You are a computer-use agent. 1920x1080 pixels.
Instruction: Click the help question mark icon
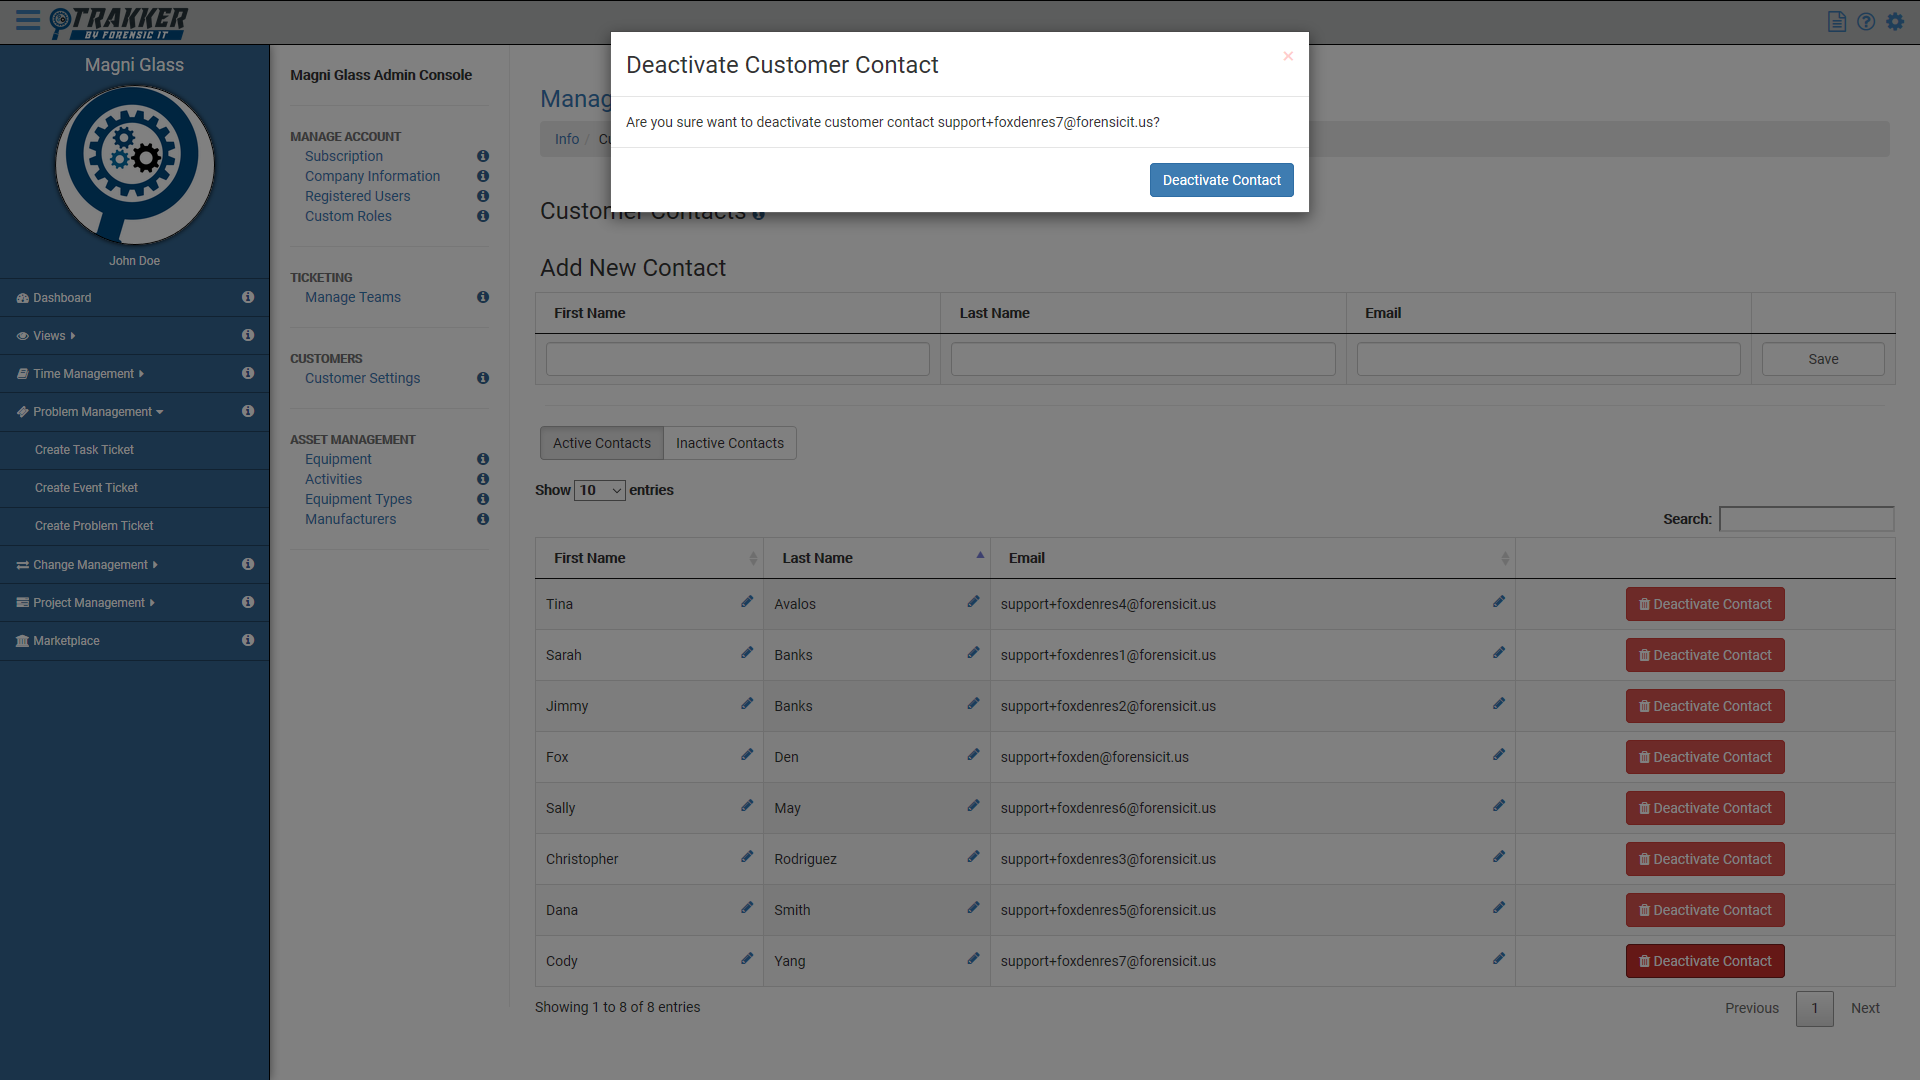(x=1866, y=21)
